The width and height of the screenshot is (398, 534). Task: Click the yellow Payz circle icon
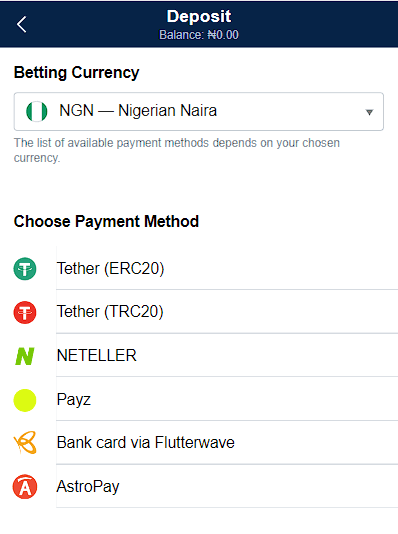(25, 400)
